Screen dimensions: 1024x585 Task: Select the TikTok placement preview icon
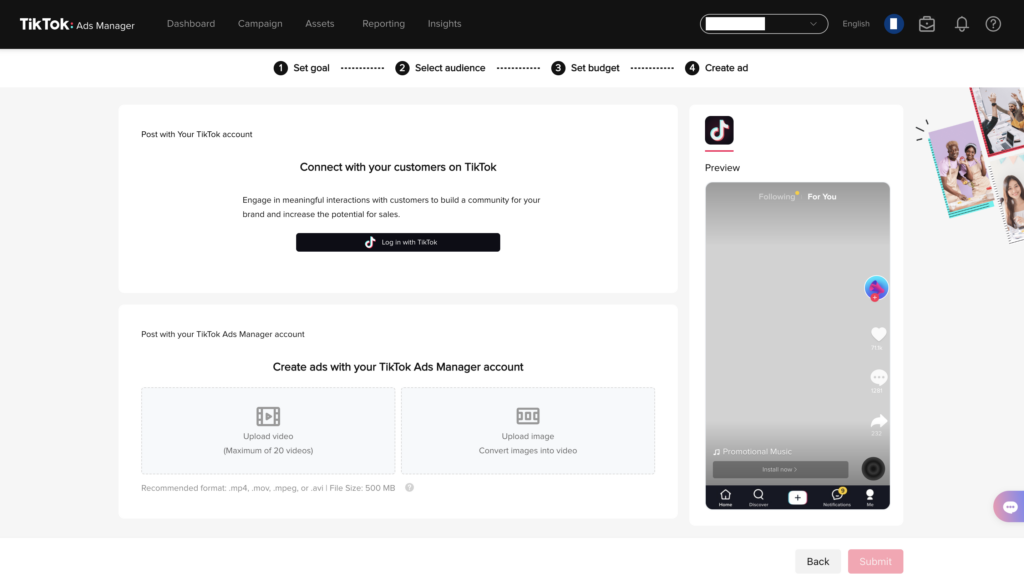click(x=719, y=131)
